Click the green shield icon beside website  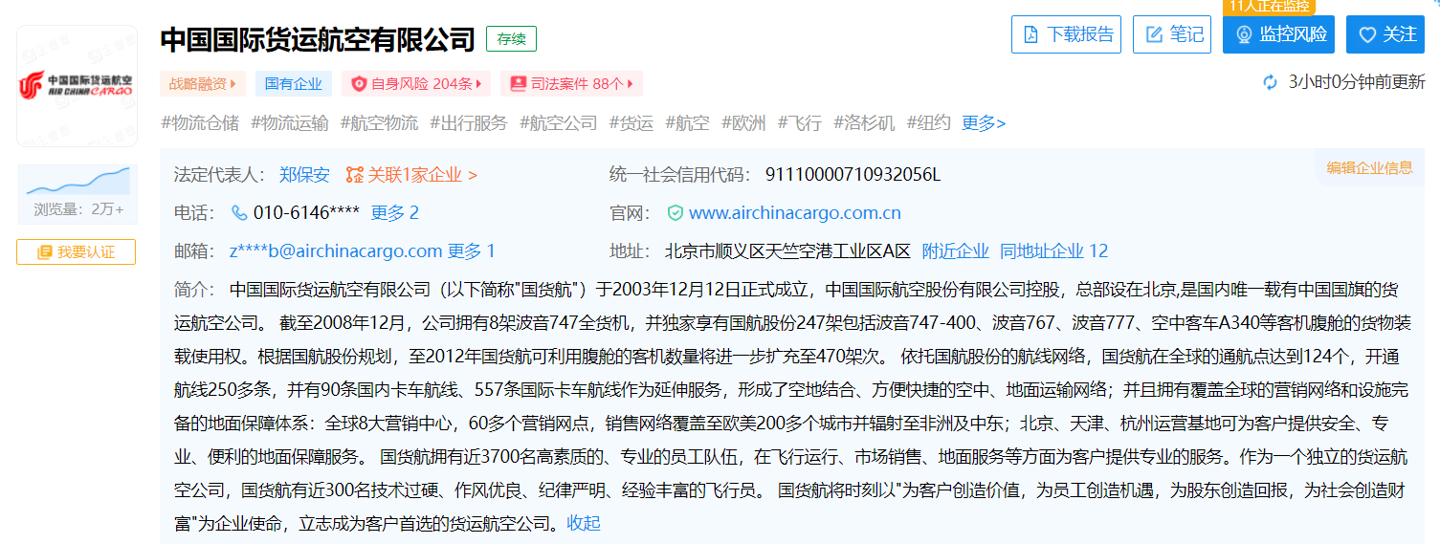[x=675, y=213]
